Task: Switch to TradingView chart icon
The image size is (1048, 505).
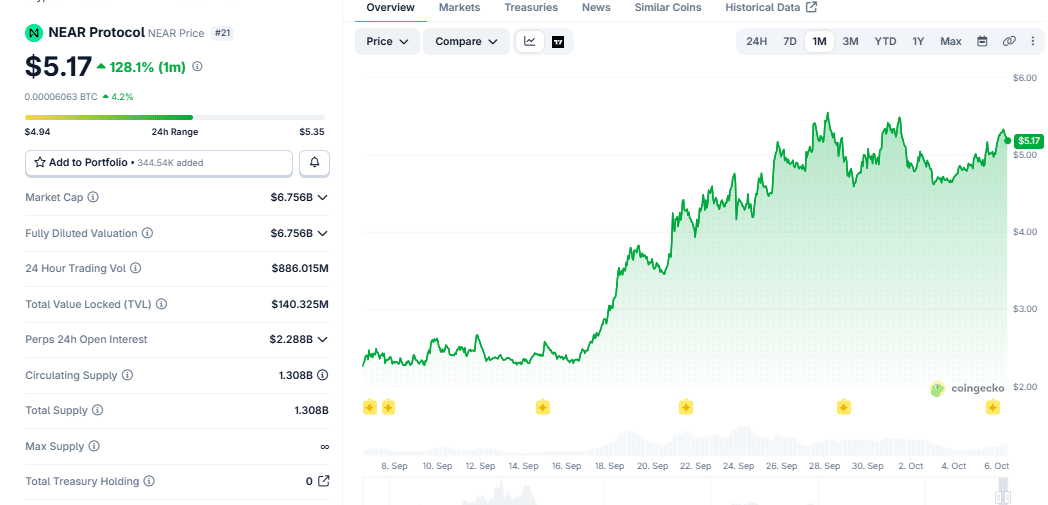Action: (x=558, y=41)
